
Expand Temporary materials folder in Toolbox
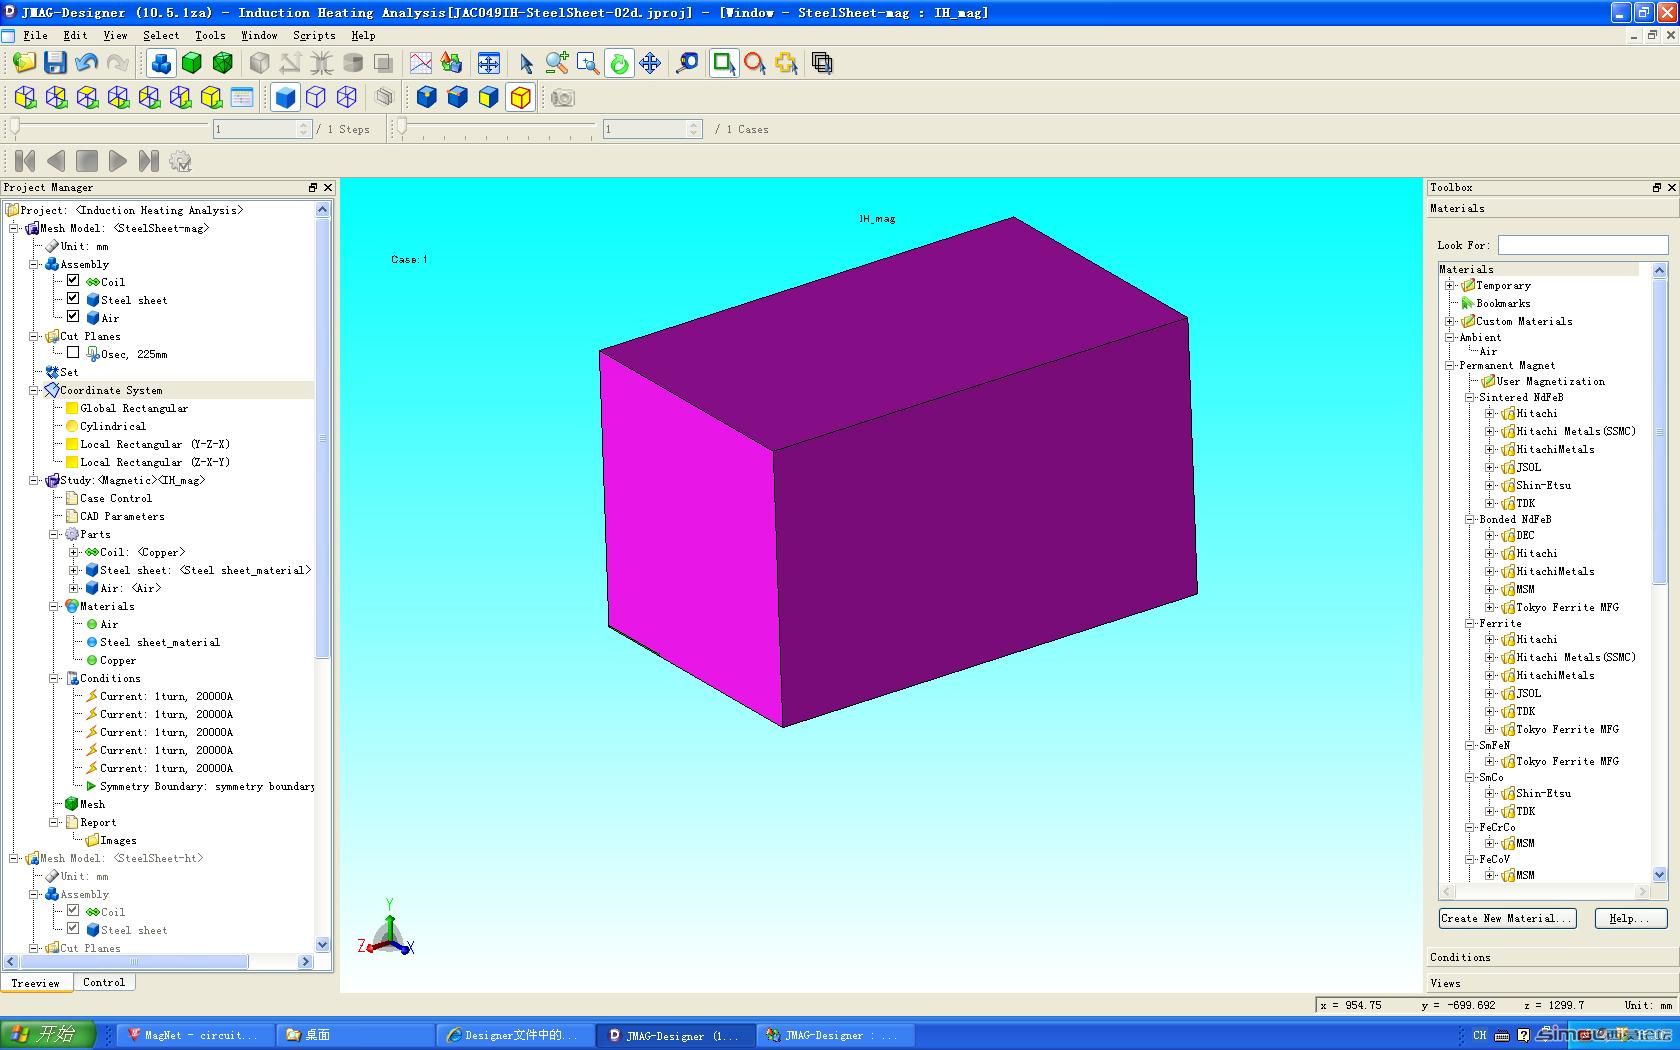(x=1450, y=285)
